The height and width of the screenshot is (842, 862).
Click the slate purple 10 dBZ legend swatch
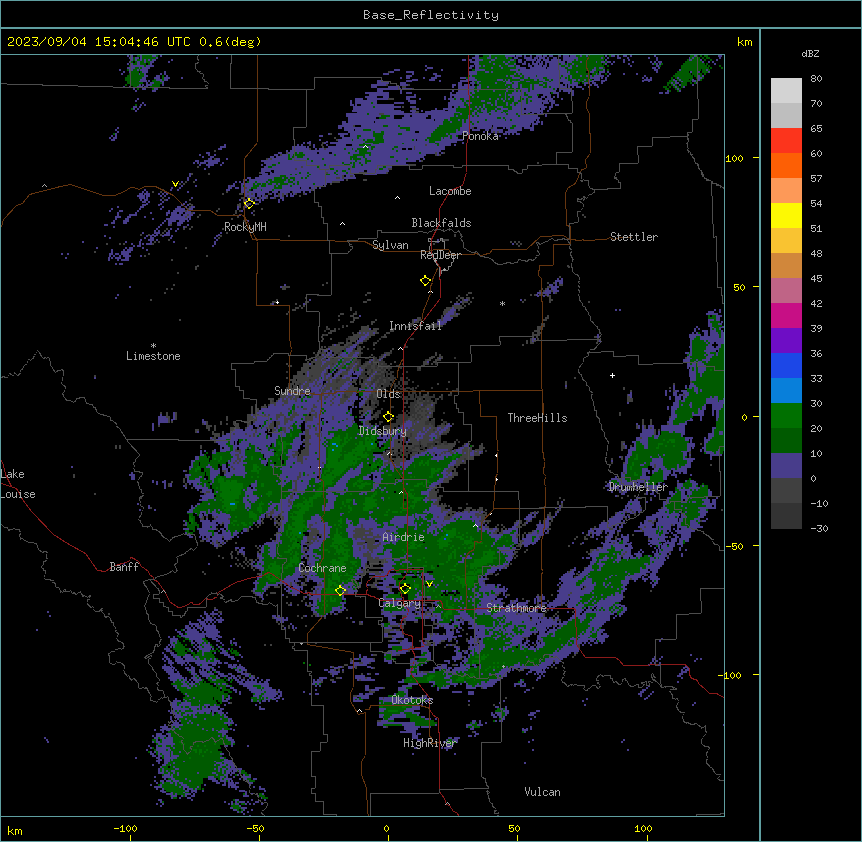[786, 466]
